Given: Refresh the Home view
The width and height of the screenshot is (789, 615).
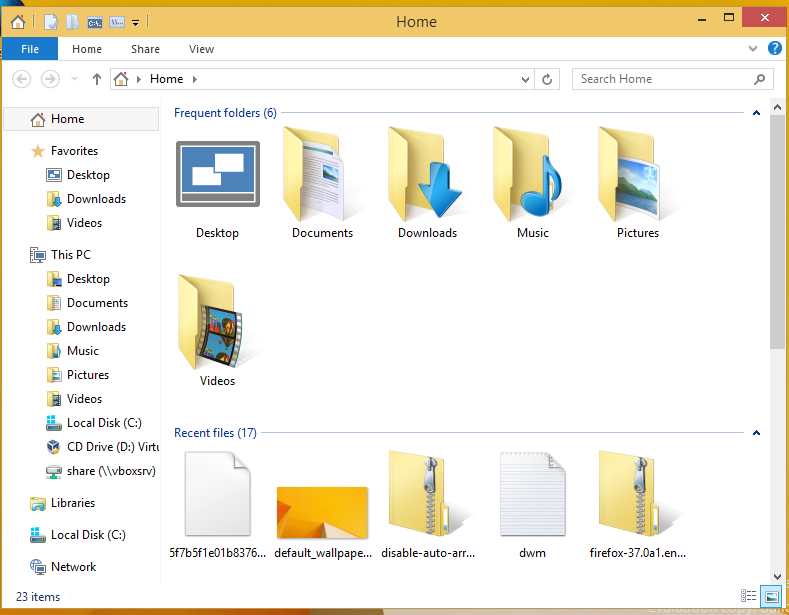Looking at the screenshot, I should click(x=547, y=80).
